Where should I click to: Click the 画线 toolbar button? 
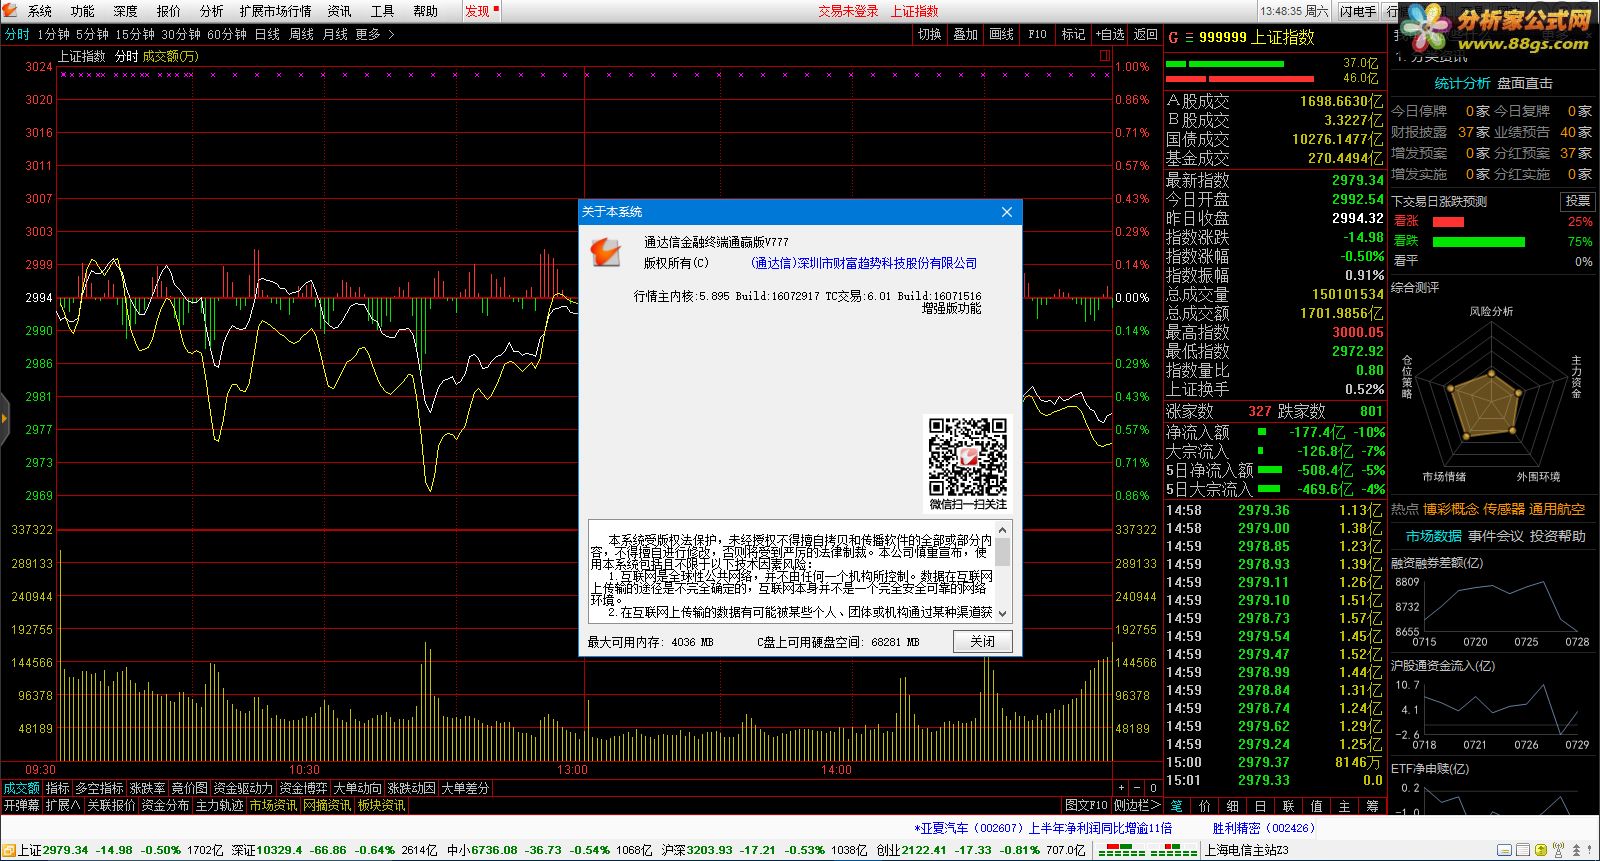click(x=1002, y=34)
